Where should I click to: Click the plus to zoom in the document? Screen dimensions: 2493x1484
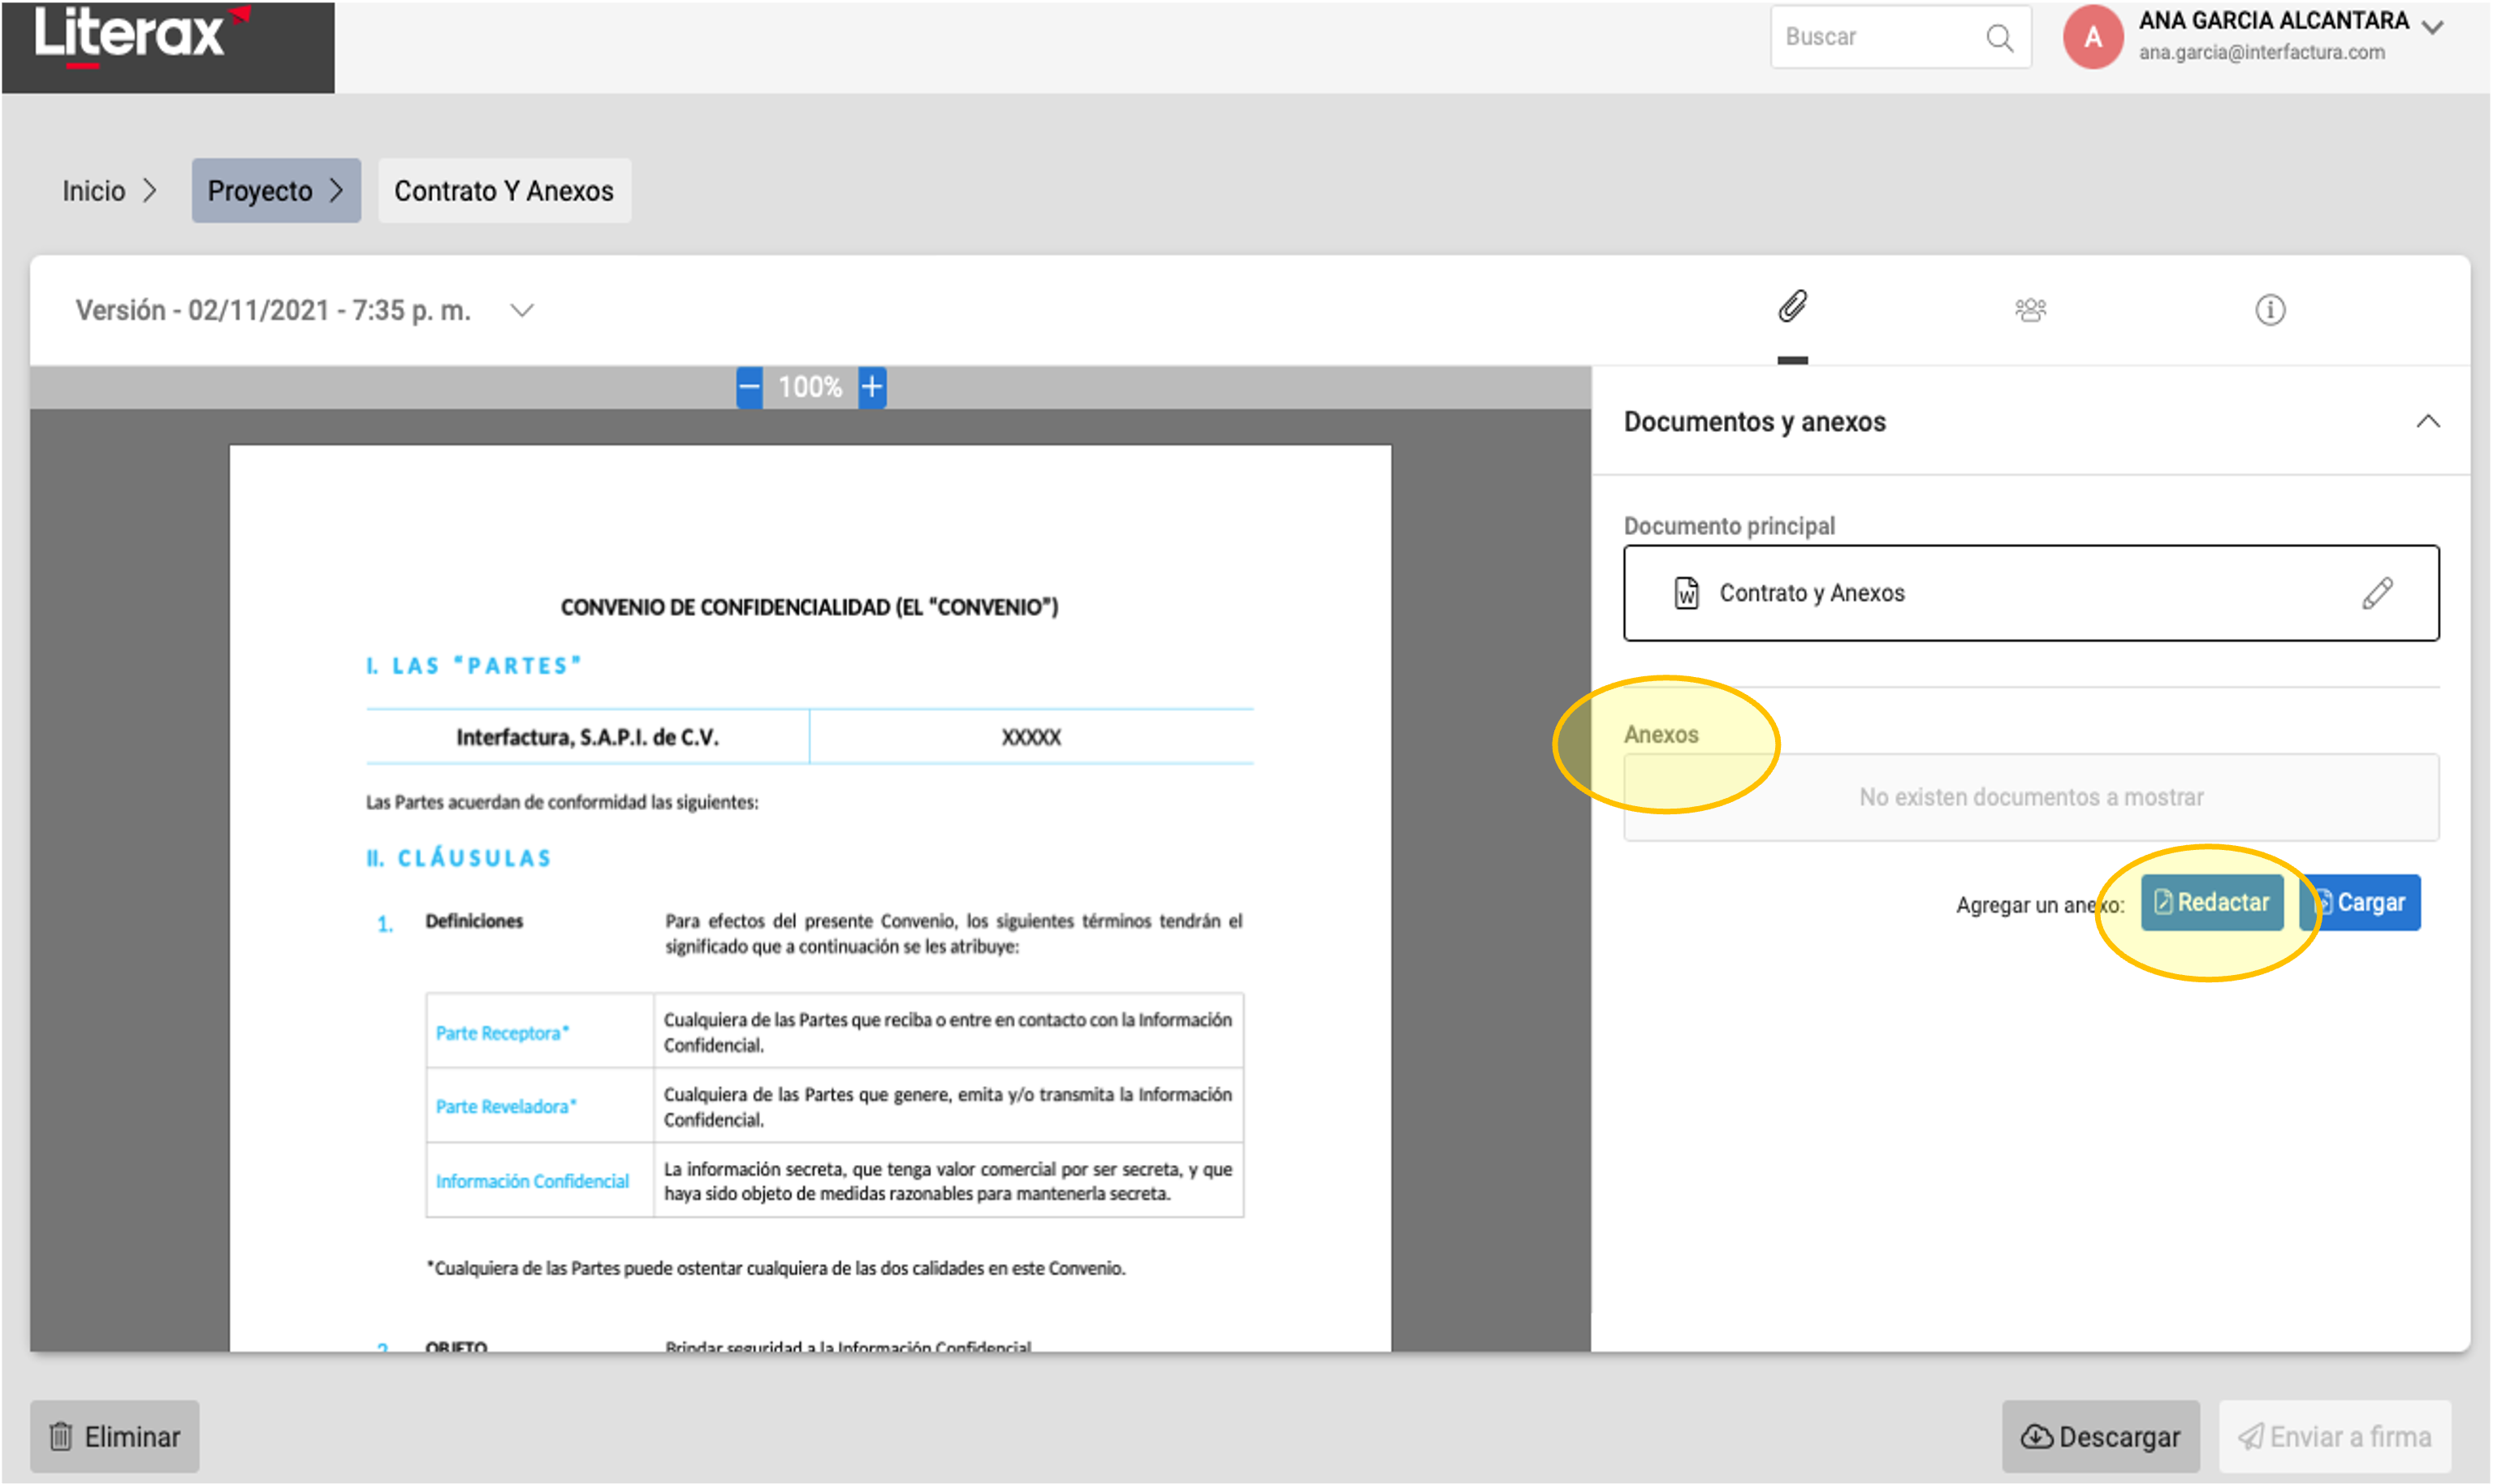point(872,387)
